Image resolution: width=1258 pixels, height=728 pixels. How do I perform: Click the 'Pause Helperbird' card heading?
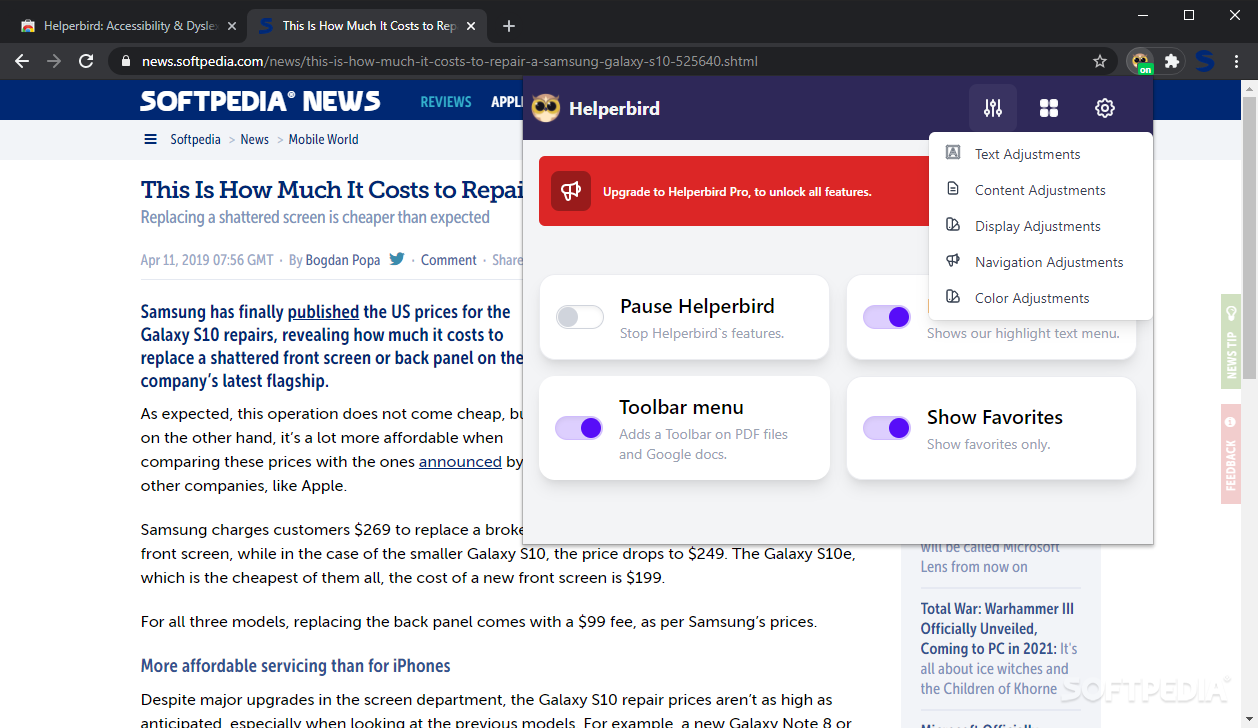pos(697,306)
